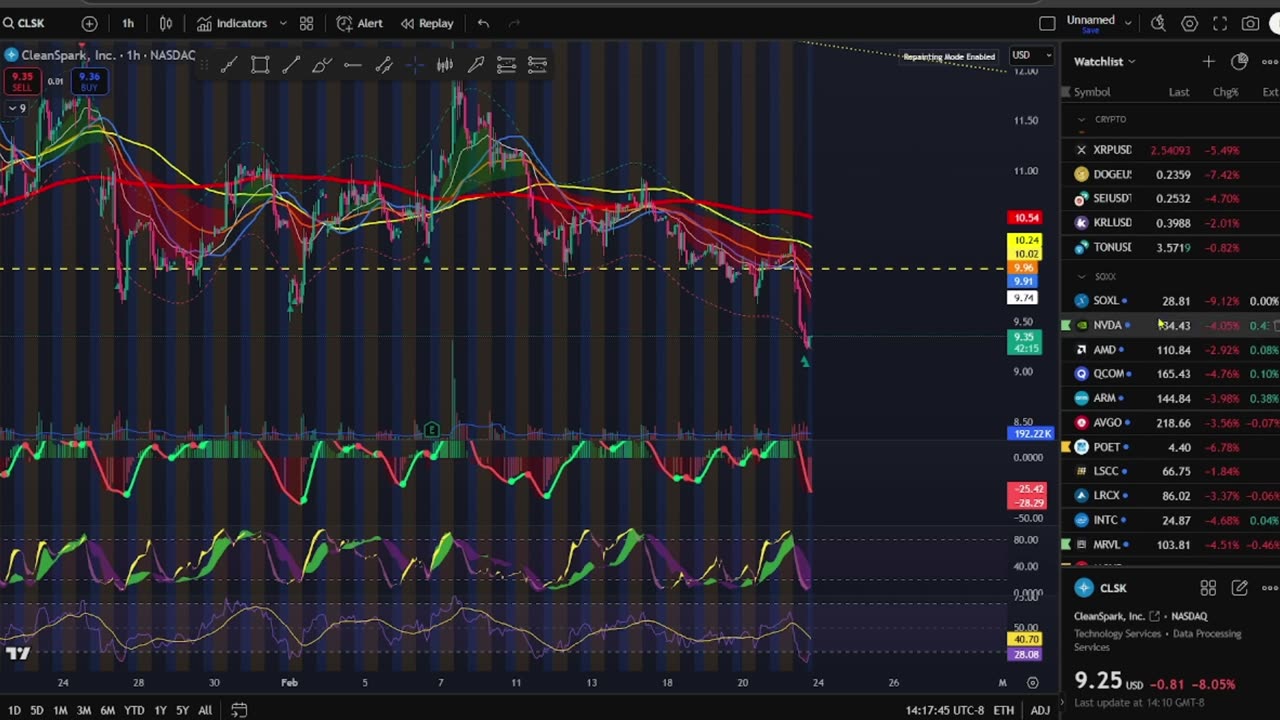Open chart settings hexagon icon

pos(1189,23)
